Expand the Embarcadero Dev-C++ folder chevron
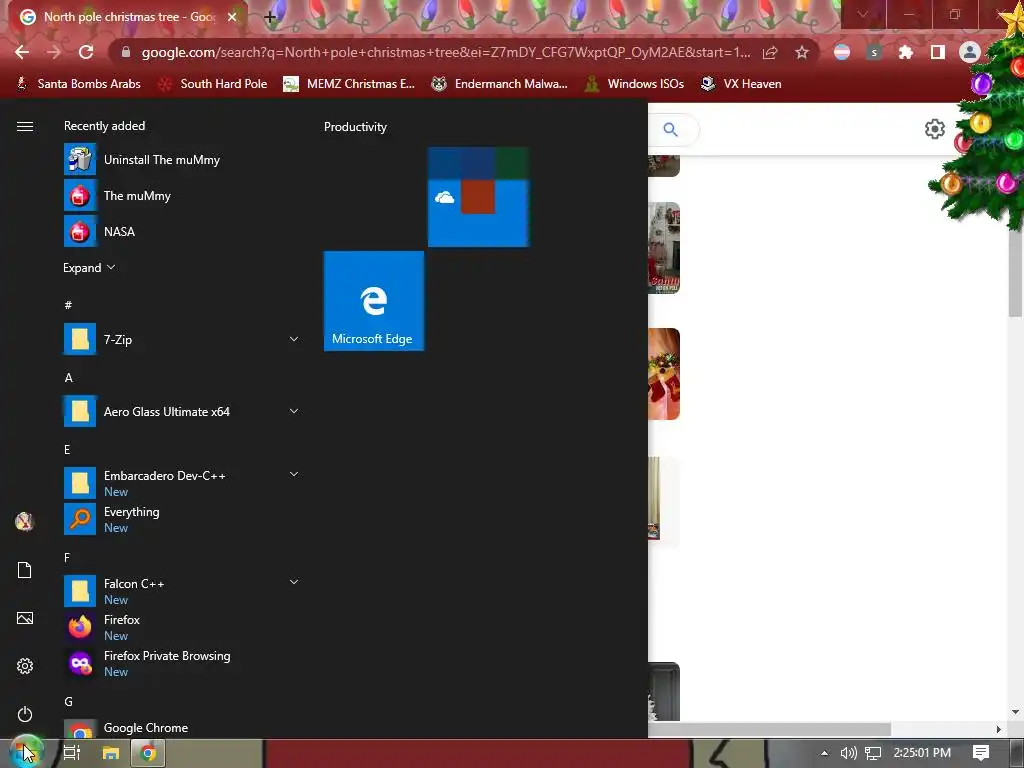Image resolution: width=1024 pixels, height=768 pixels. 294,474
